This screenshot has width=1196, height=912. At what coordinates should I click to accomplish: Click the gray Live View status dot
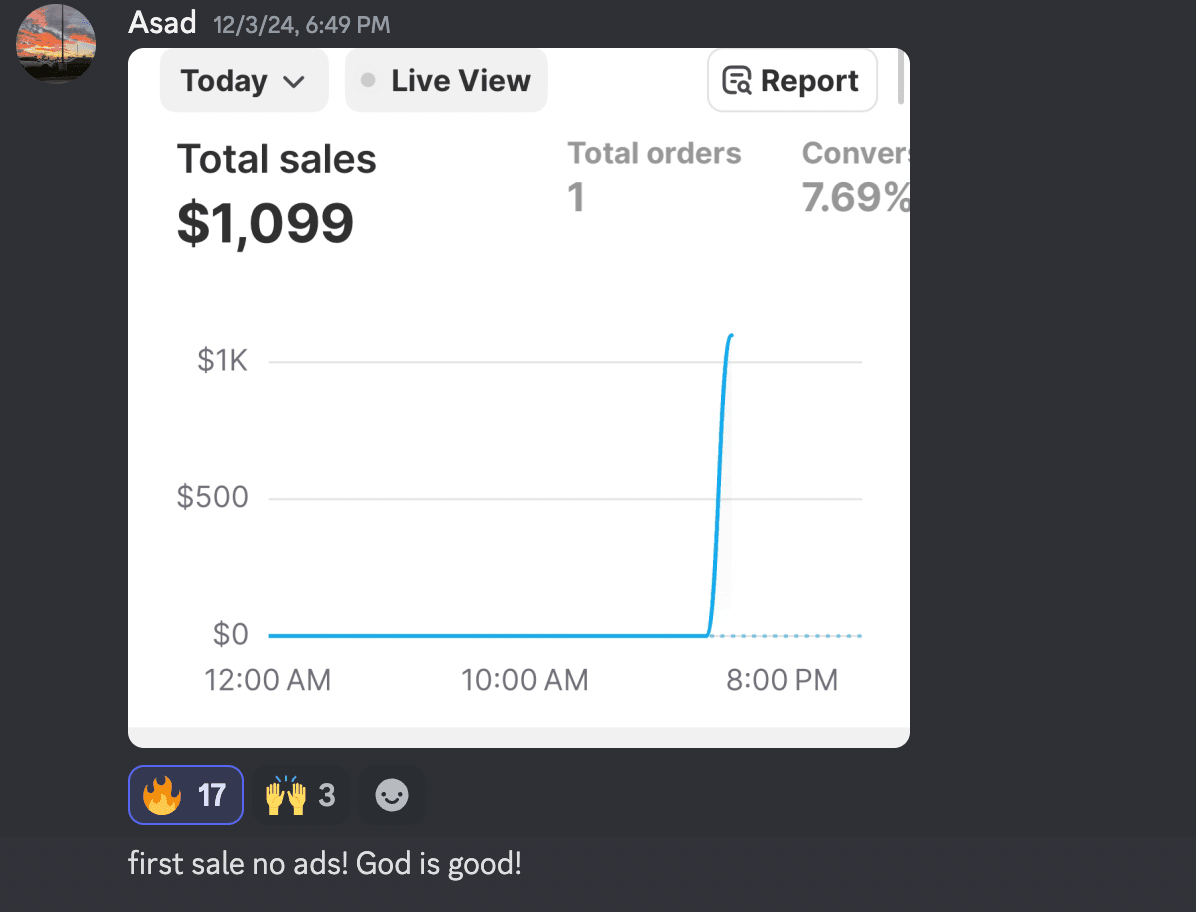click(x=368, y=80)
